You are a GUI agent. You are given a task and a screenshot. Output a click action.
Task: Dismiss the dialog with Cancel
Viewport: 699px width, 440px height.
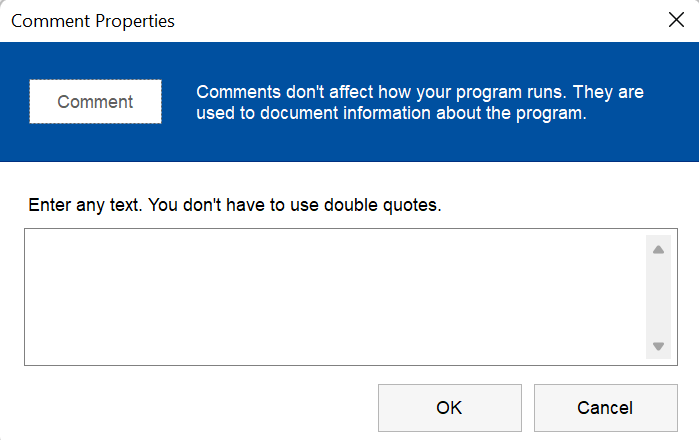(x=606, y=408)
